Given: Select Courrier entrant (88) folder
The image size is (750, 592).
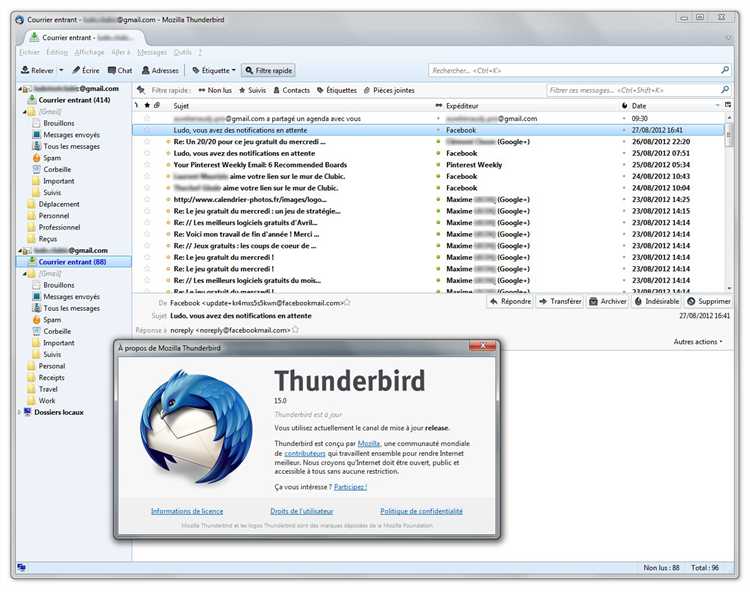Looking at the screenshot, I should (72, 262).
